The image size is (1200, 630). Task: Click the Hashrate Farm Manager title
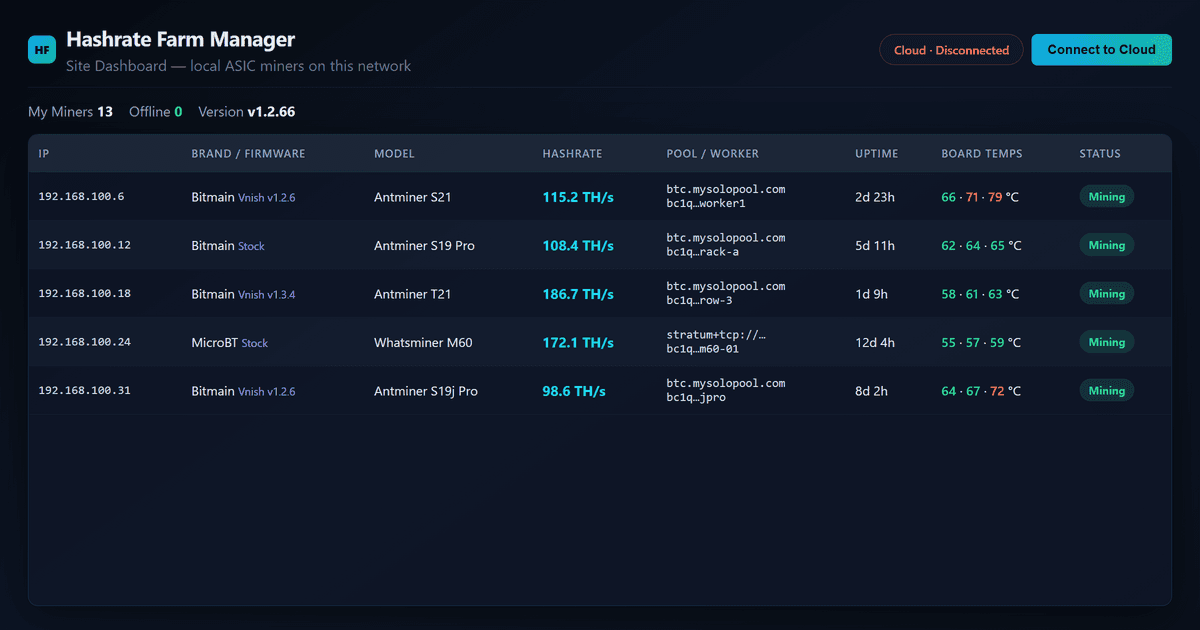tap(181, 40)
